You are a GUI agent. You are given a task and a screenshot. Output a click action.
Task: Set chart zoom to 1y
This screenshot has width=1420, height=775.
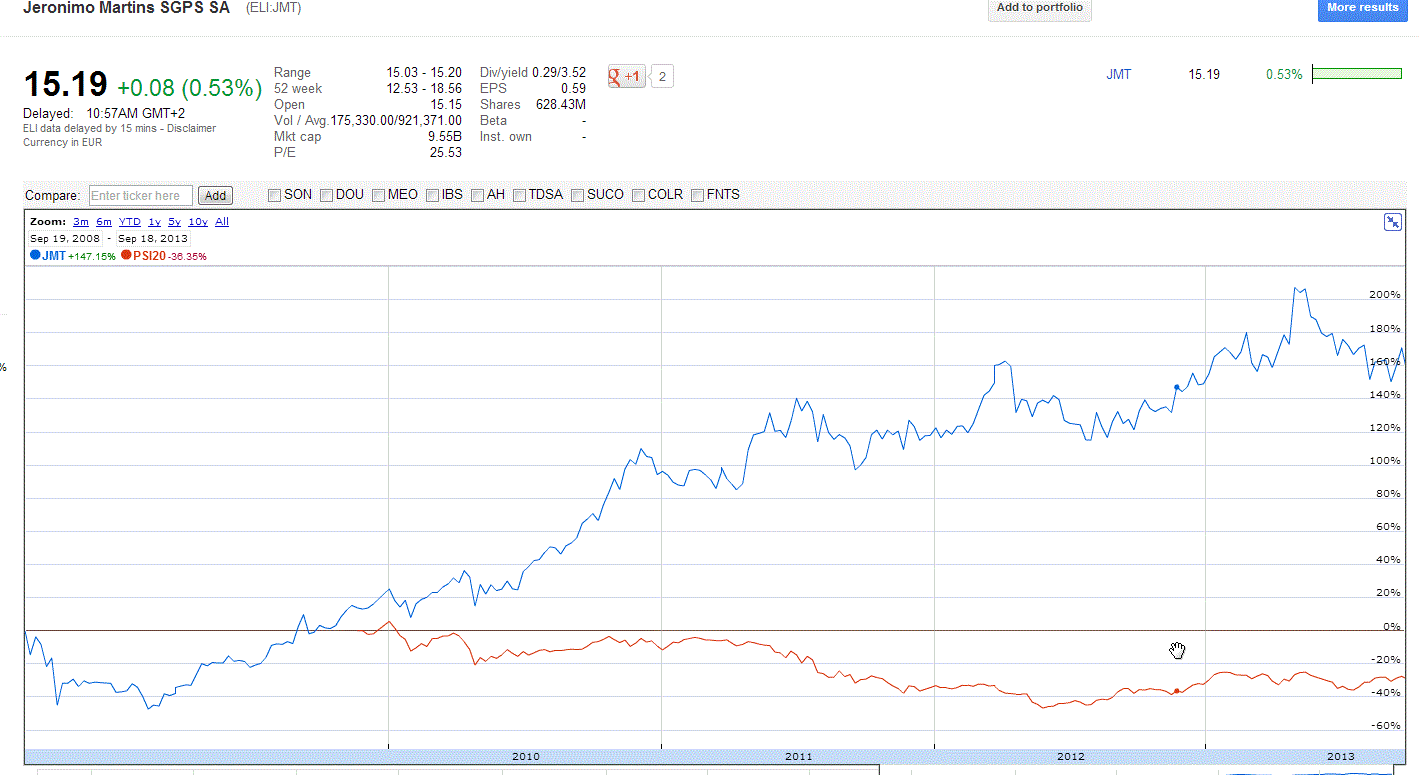point(155,222)
